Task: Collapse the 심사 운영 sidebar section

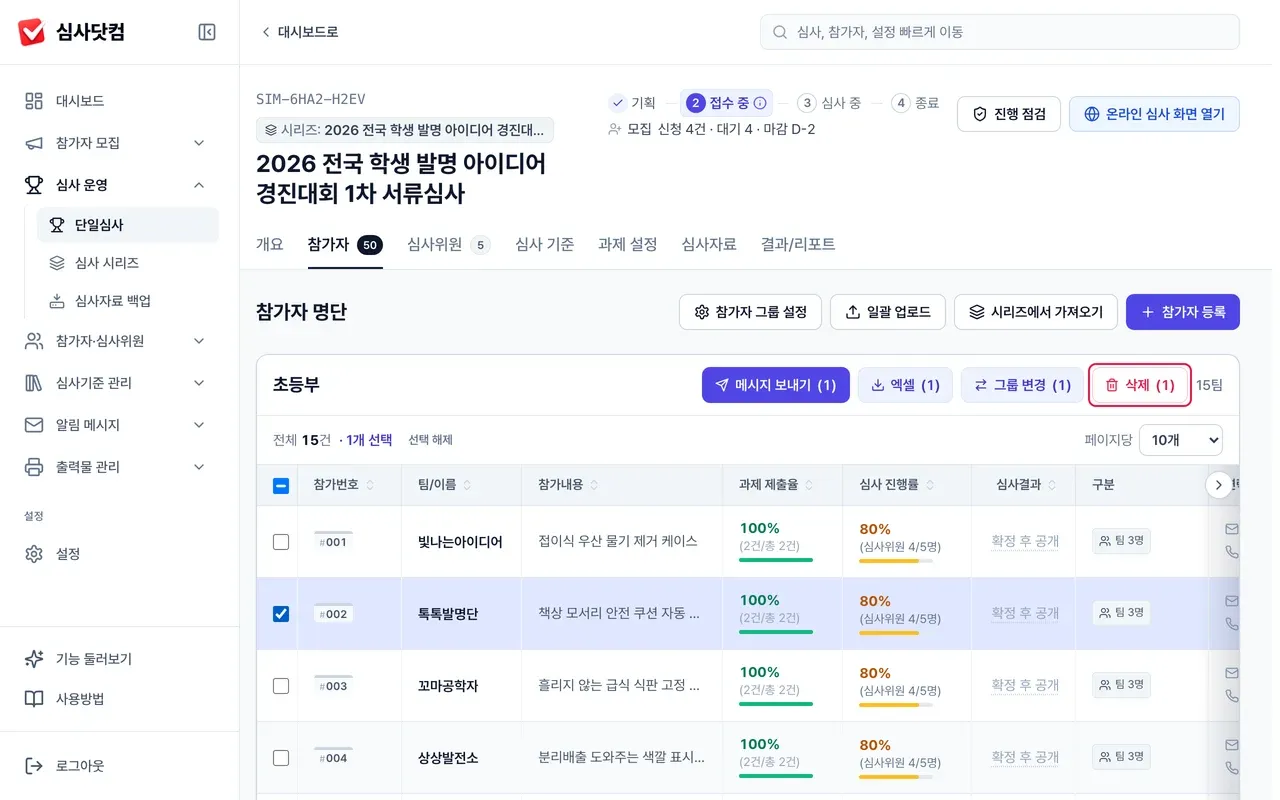Action: click(120, 185)
